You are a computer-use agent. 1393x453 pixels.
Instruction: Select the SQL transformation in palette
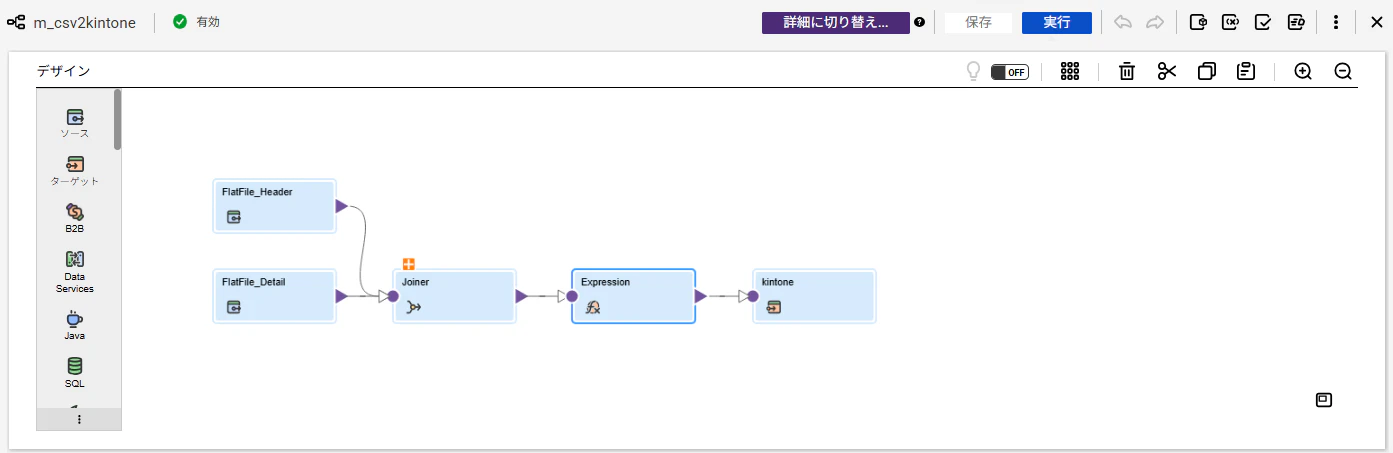[x=75, y=373]
